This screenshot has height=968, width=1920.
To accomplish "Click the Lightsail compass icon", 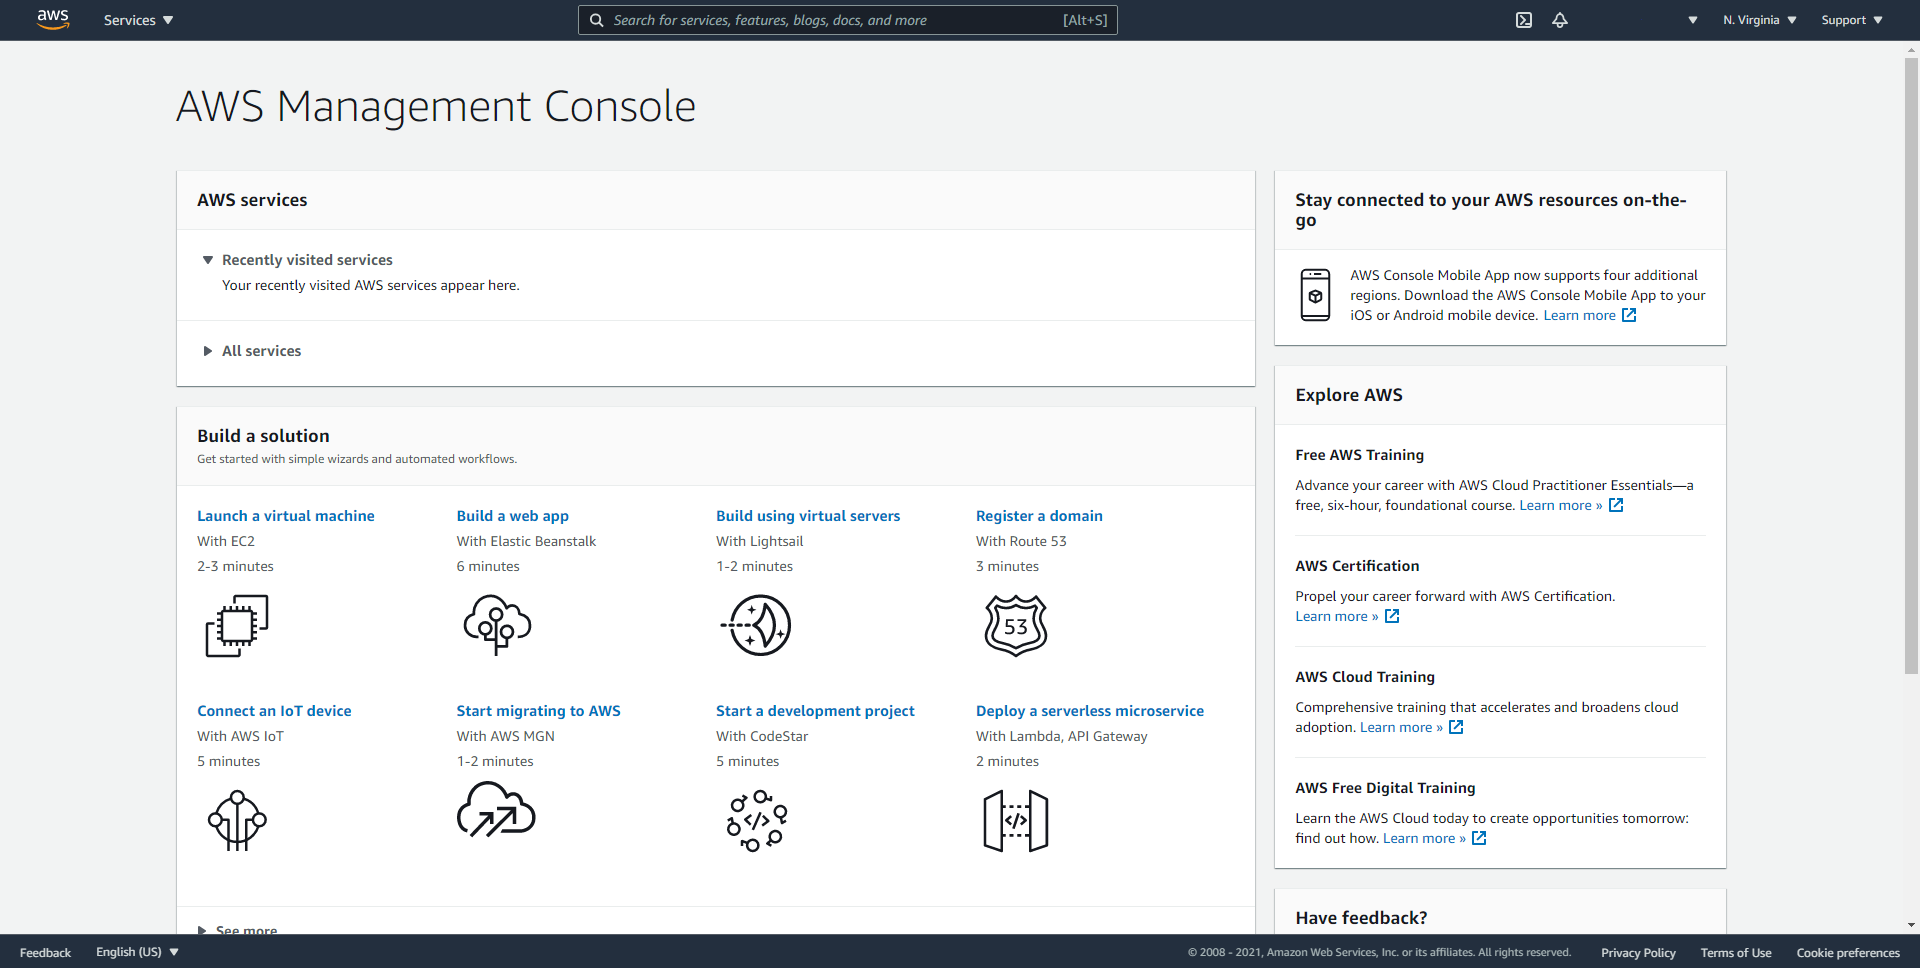I will click(x=757, y=625).
